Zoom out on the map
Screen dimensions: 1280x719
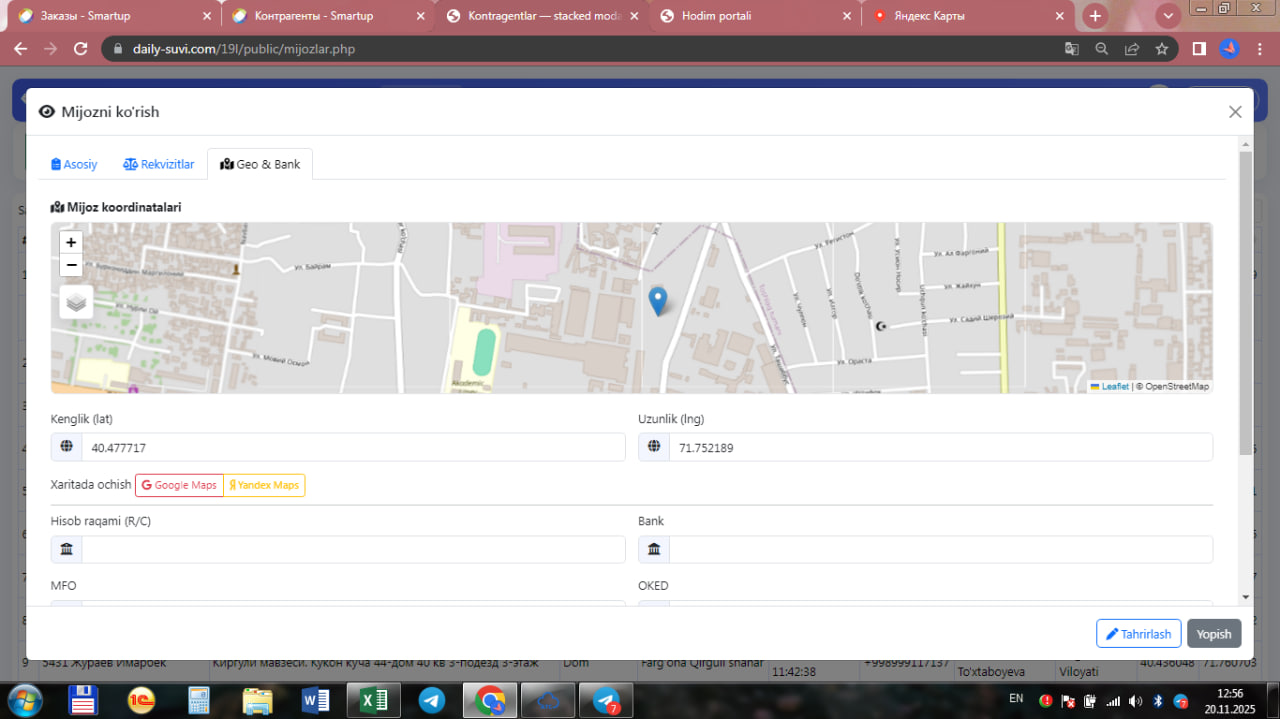(x=71, y=265)
